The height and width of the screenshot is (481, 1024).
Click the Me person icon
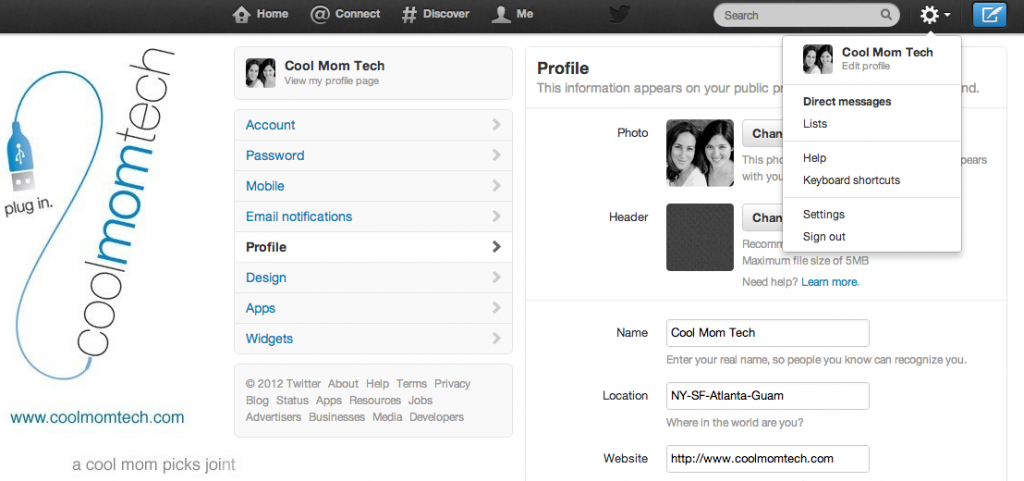(501, 14)
